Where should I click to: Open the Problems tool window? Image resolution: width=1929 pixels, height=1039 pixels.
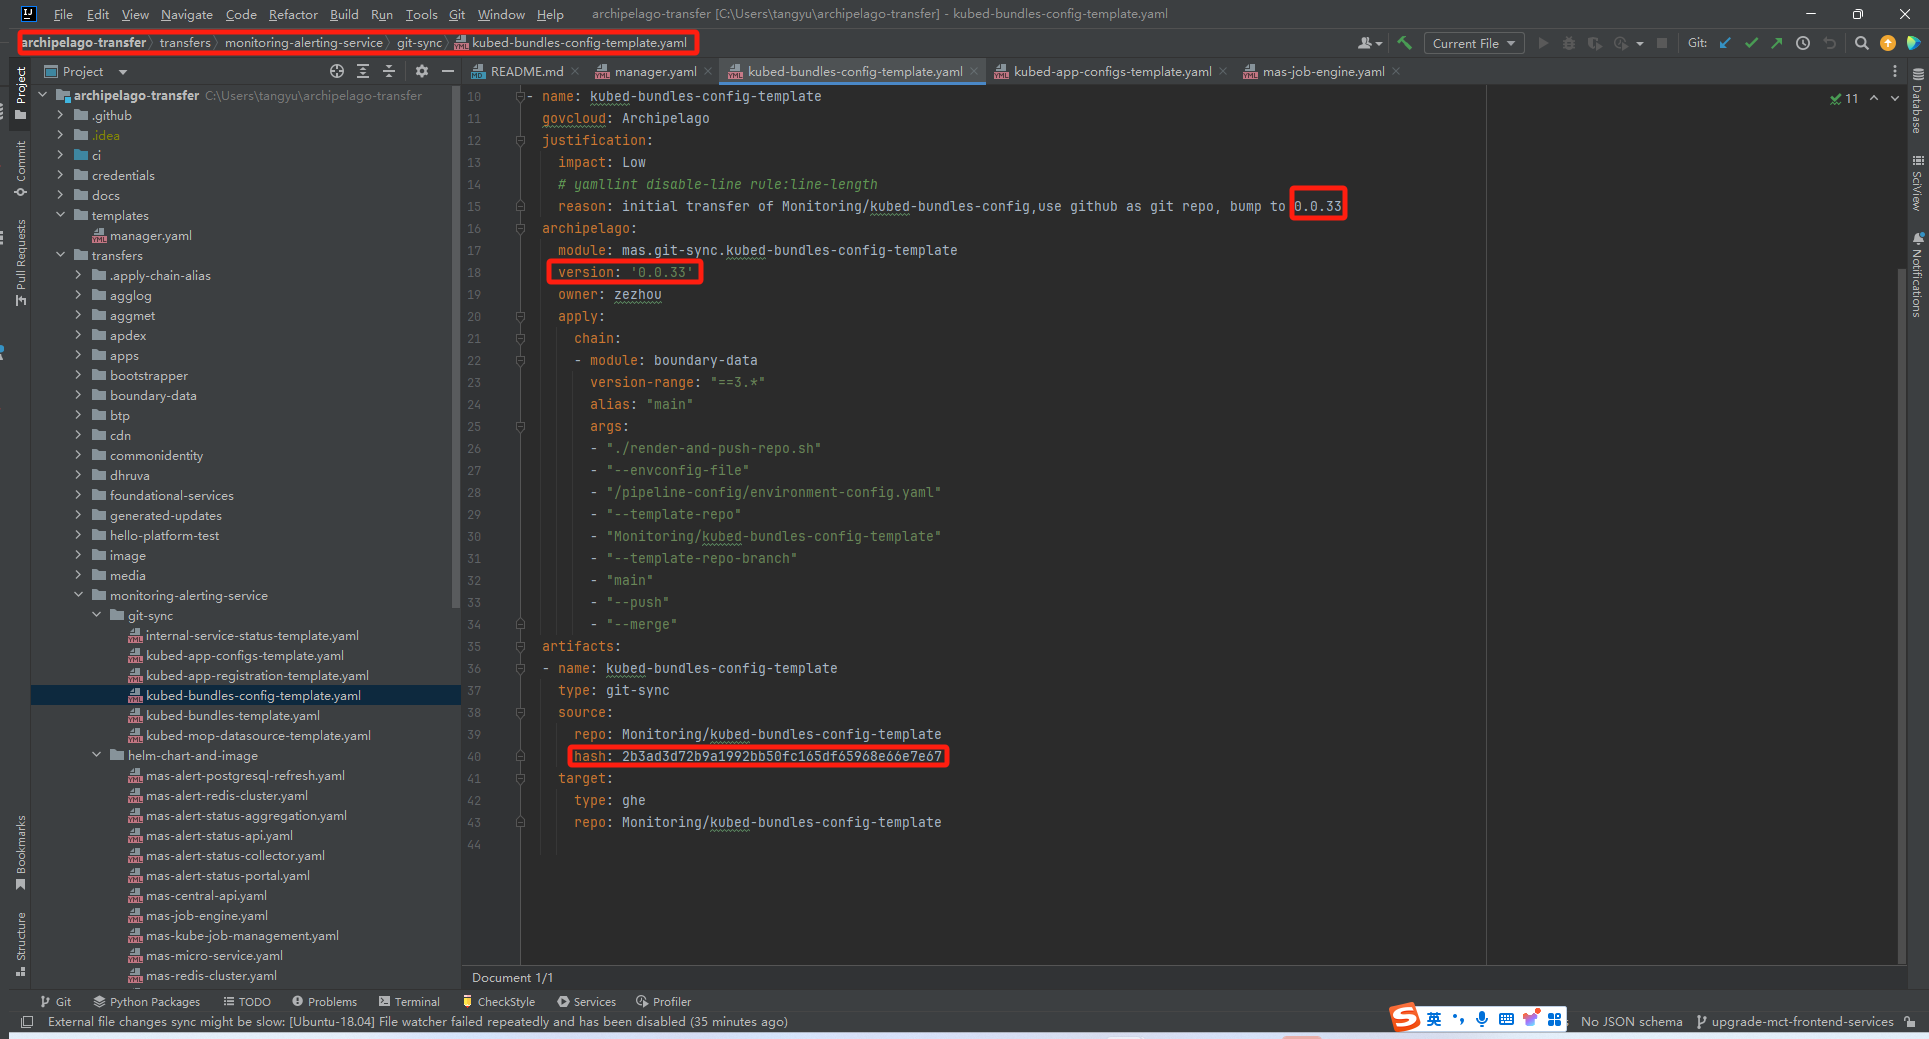pos(325,1001)
